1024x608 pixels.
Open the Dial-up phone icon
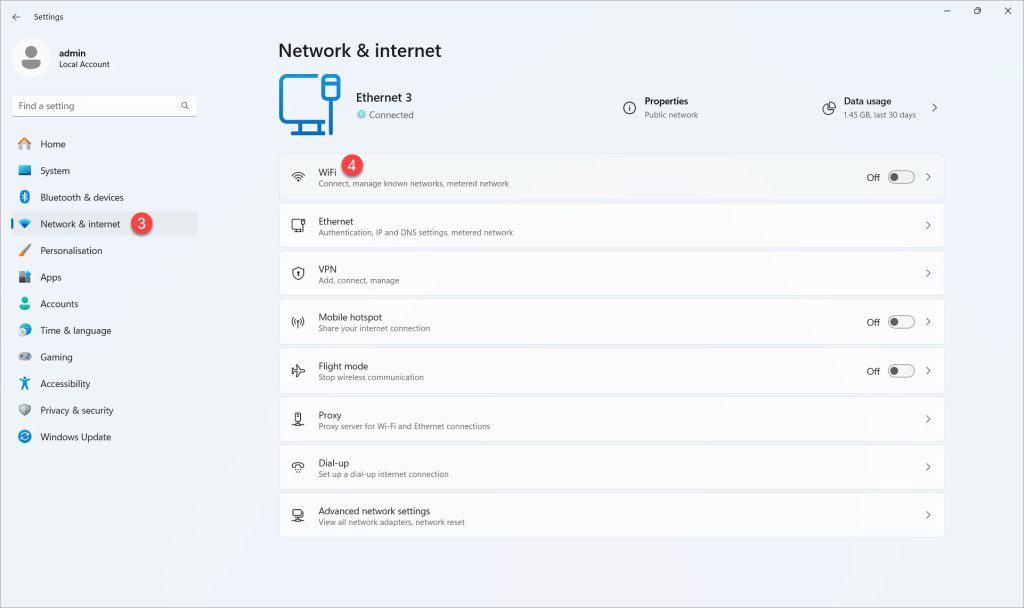297,466
